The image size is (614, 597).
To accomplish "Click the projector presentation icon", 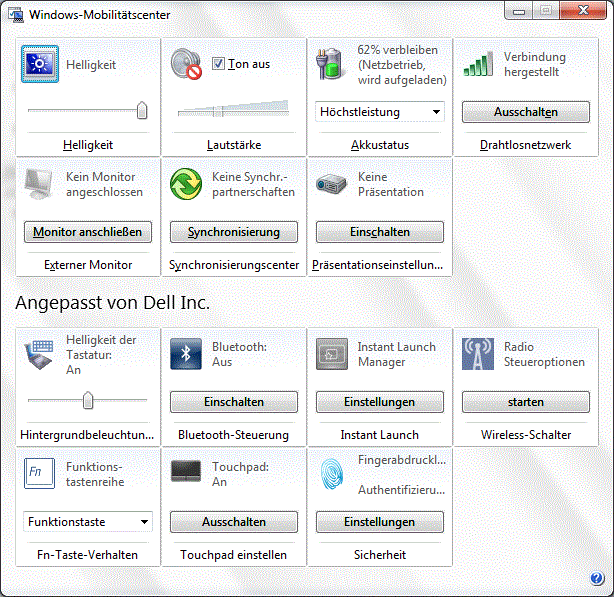I will (x=331, y=184).
